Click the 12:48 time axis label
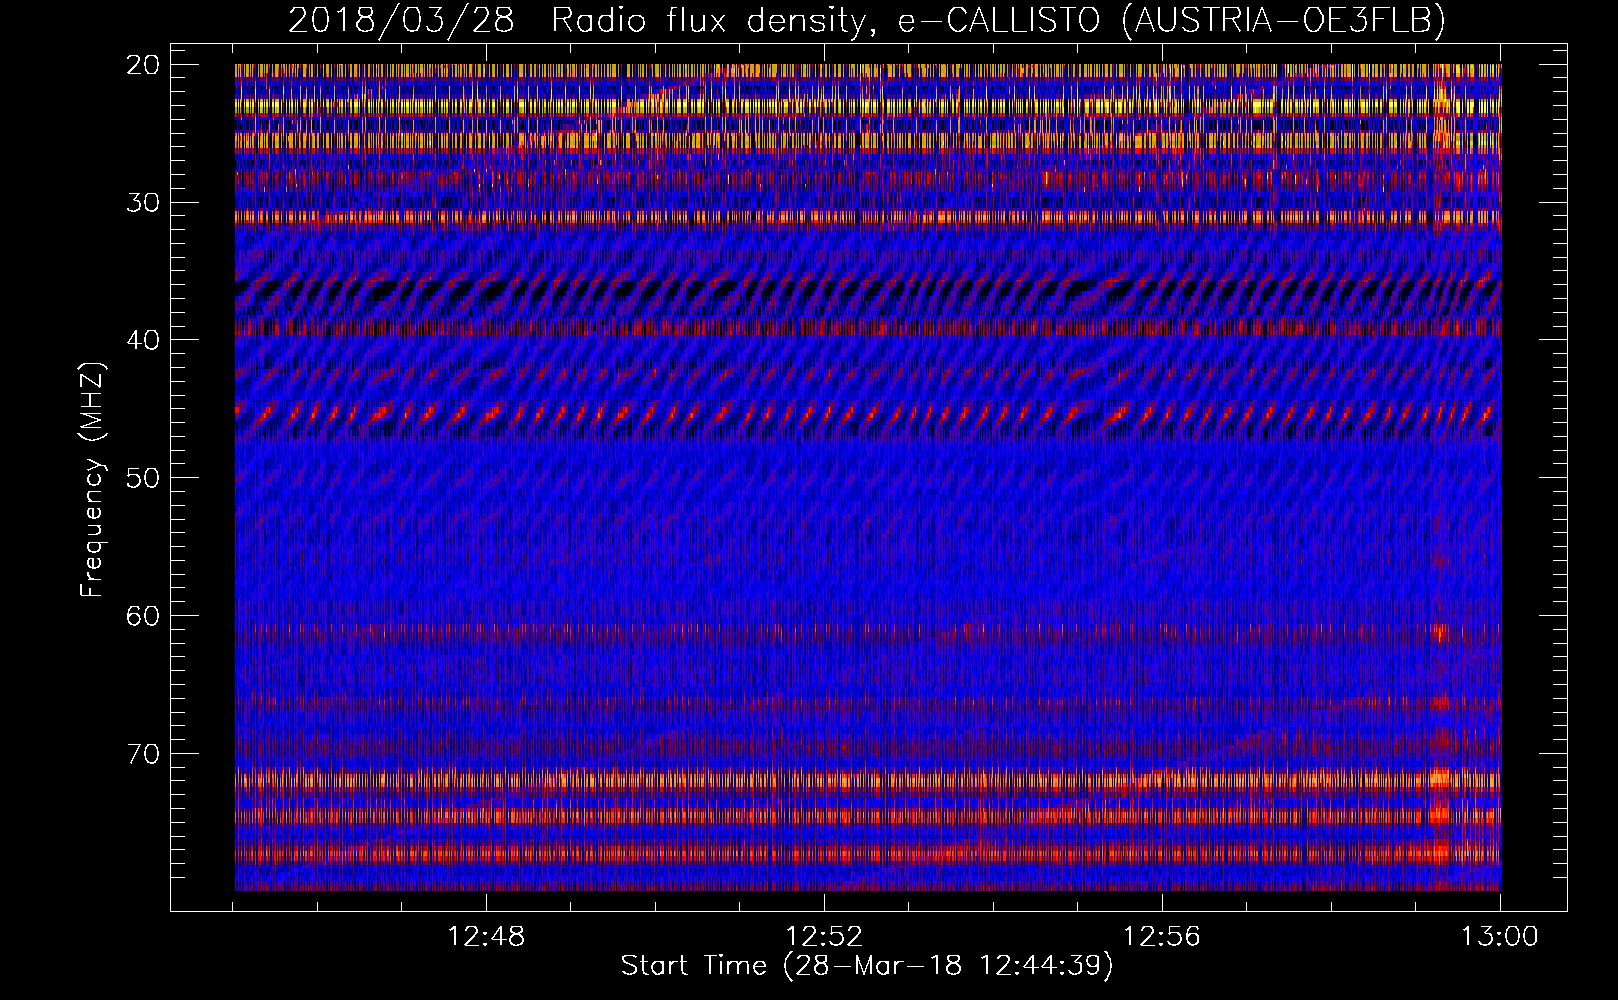1618x1000 pixels. tap(486, 937)
